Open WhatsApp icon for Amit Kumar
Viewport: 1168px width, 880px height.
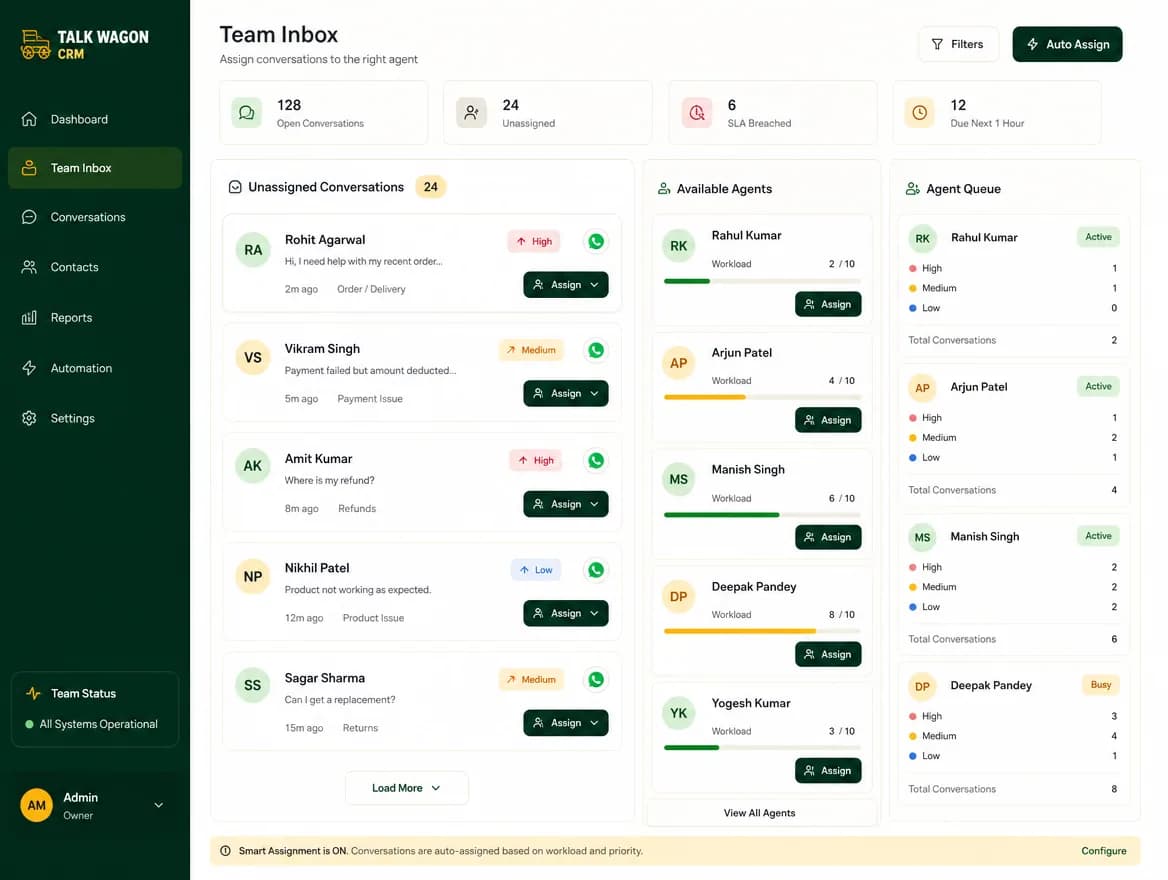coord(596,460)
